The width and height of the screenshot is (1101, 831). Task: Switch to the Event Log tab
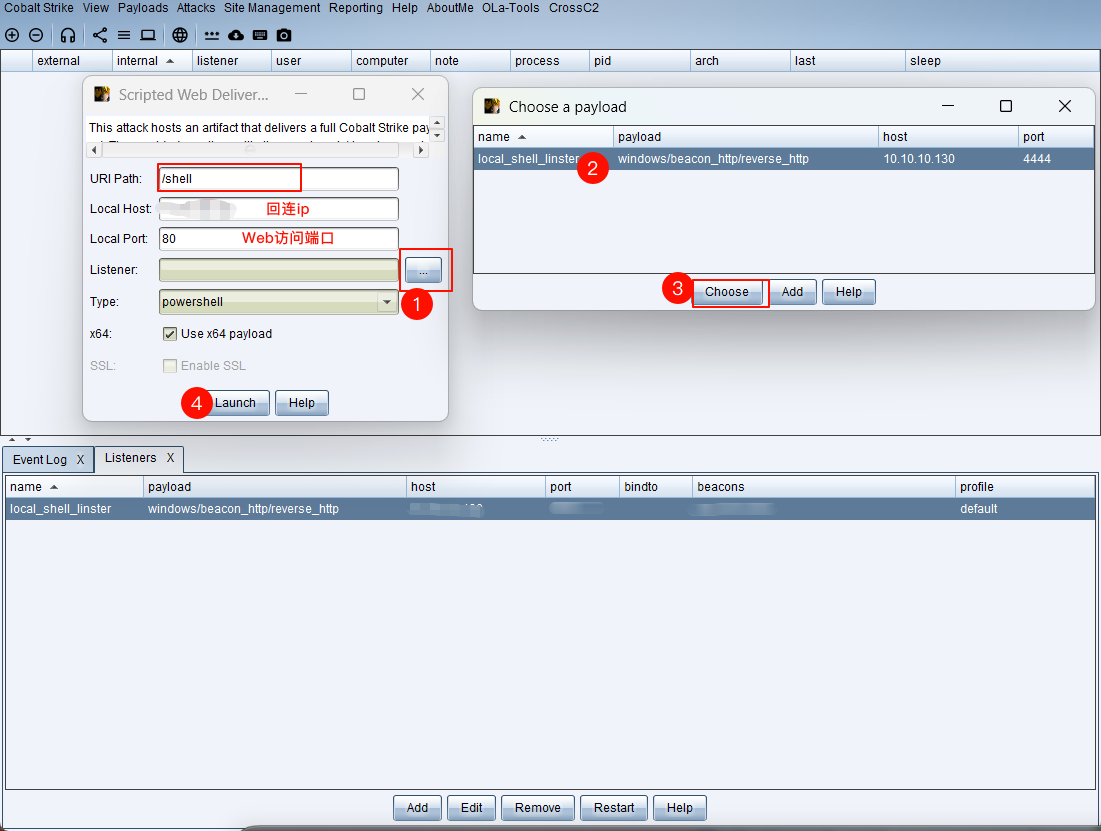point(40,459)
